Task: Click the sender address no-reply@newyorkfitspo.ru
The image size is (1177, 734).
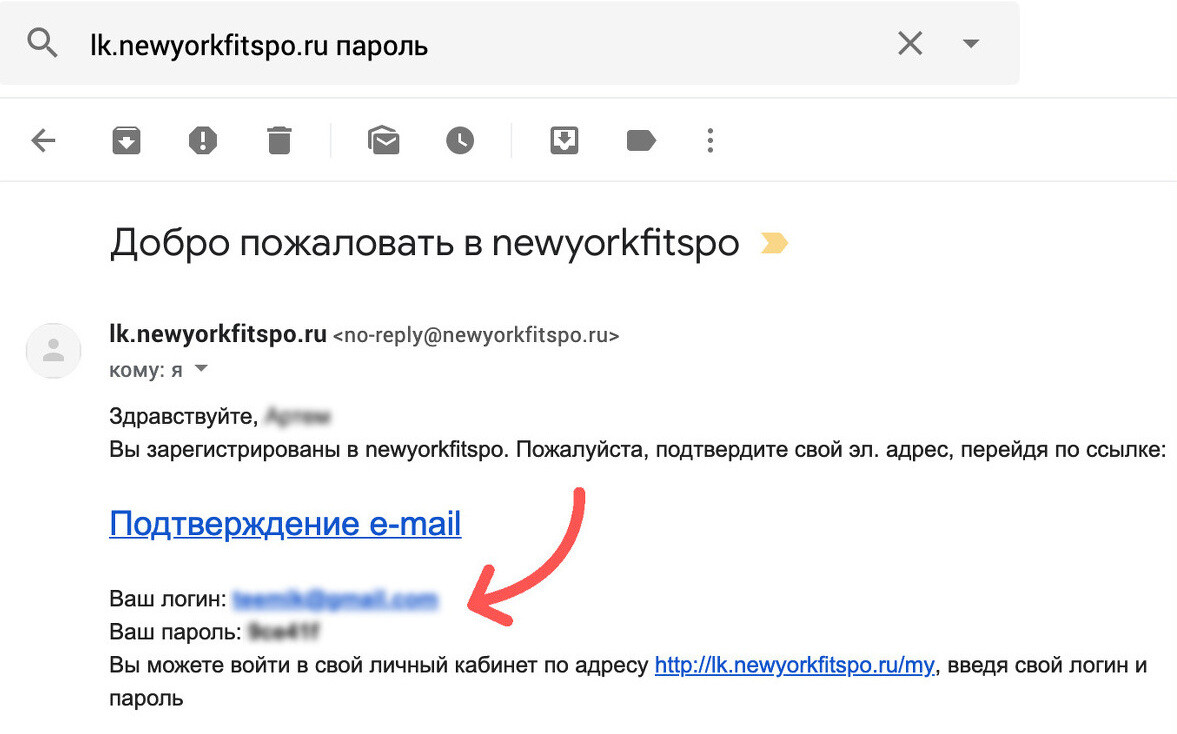Action: (477, 335)
